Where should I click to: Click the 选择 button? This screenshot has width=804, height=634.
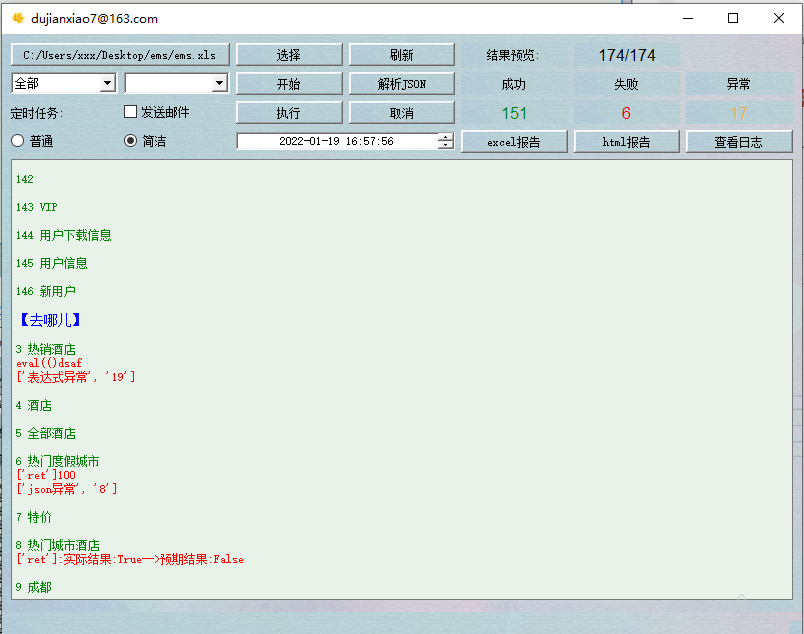(289, 55)
